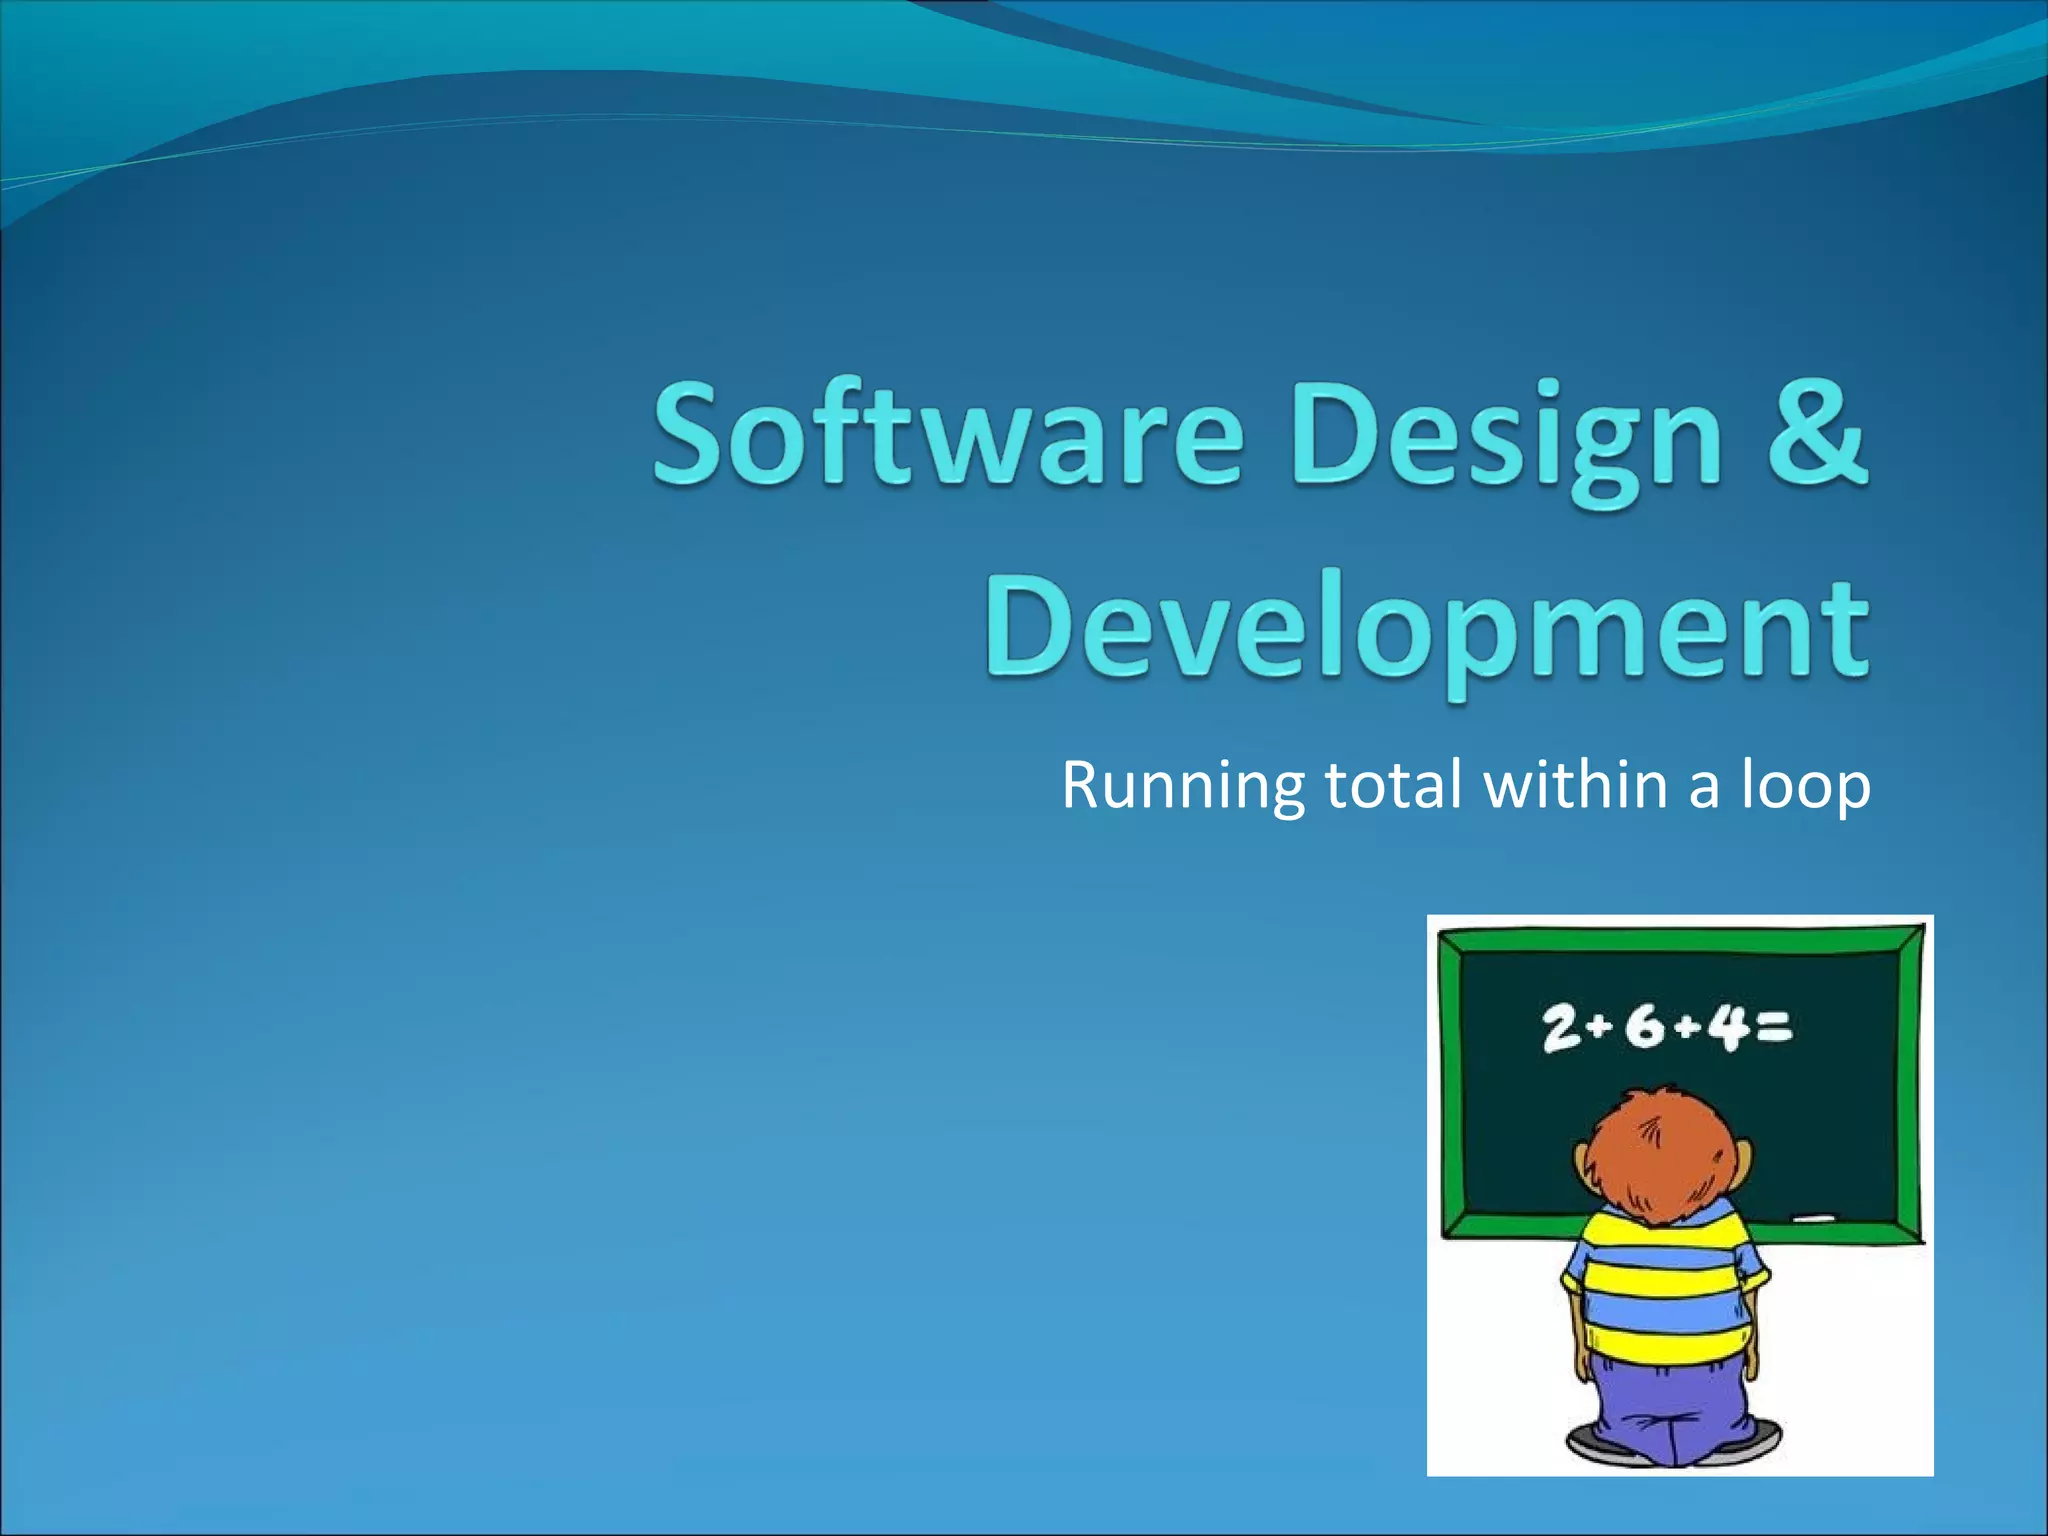Click the '2+6+4=' equation on the chalkboard
Screen dimensions: 2048x1536
tap(1667, 1028)
